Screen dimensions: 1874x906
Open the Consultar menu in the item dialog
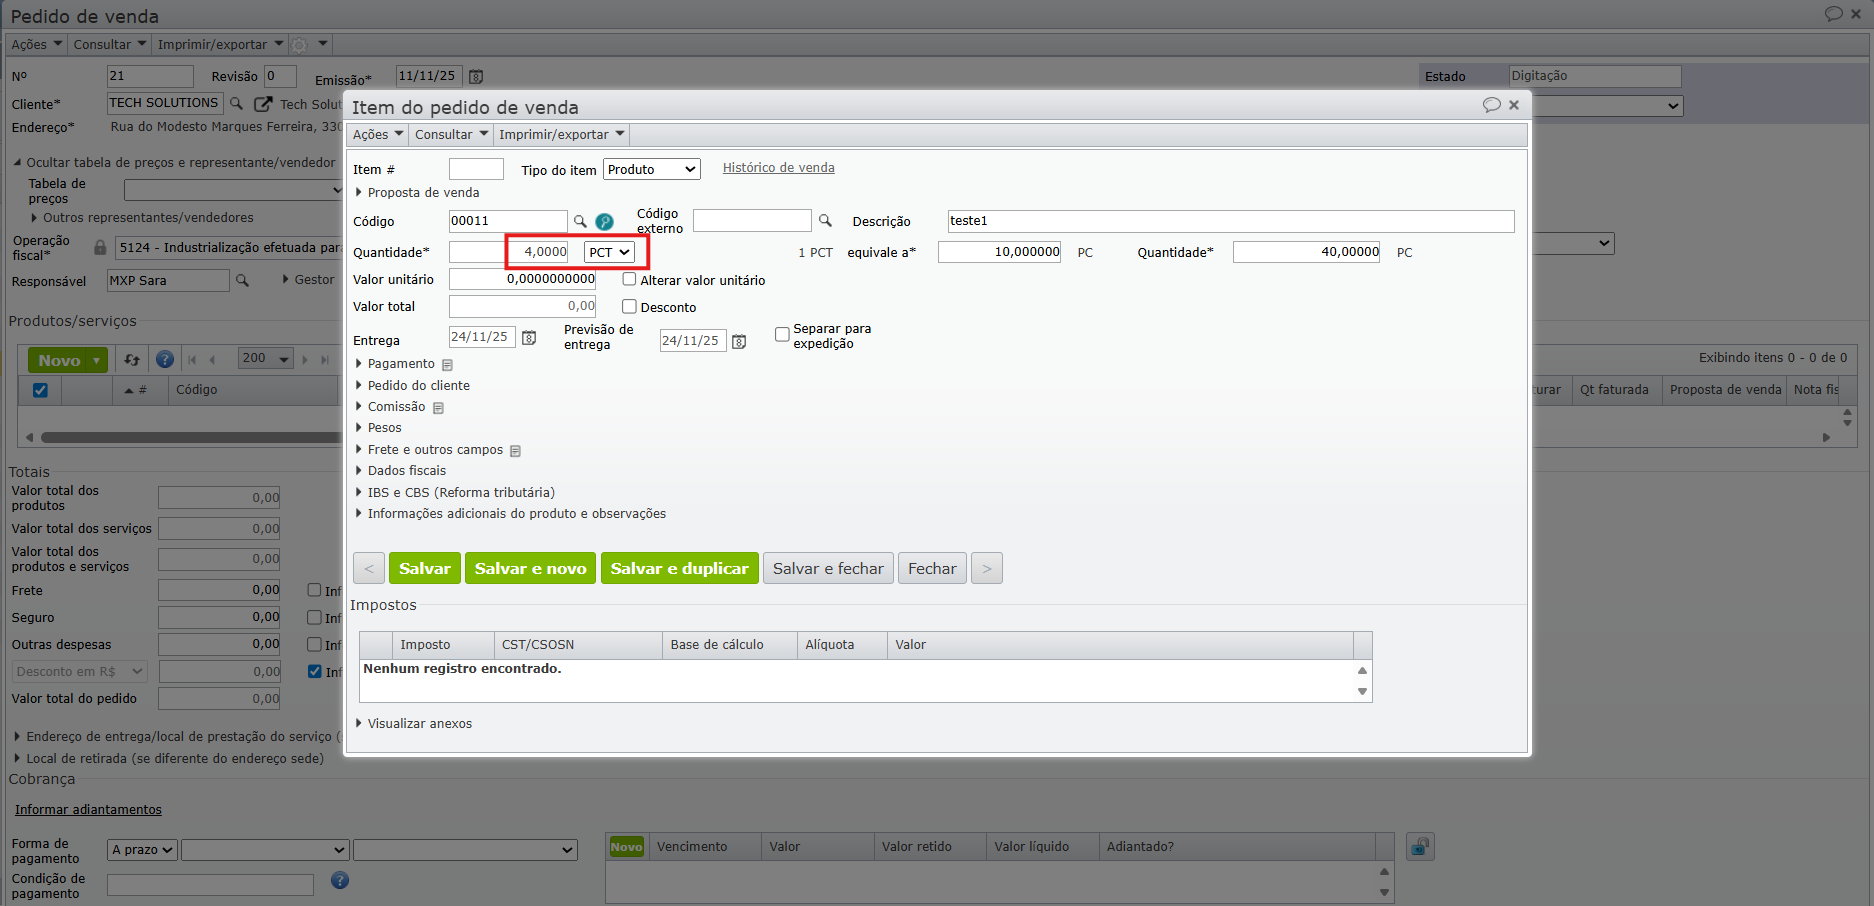click(x=451, y=135)
